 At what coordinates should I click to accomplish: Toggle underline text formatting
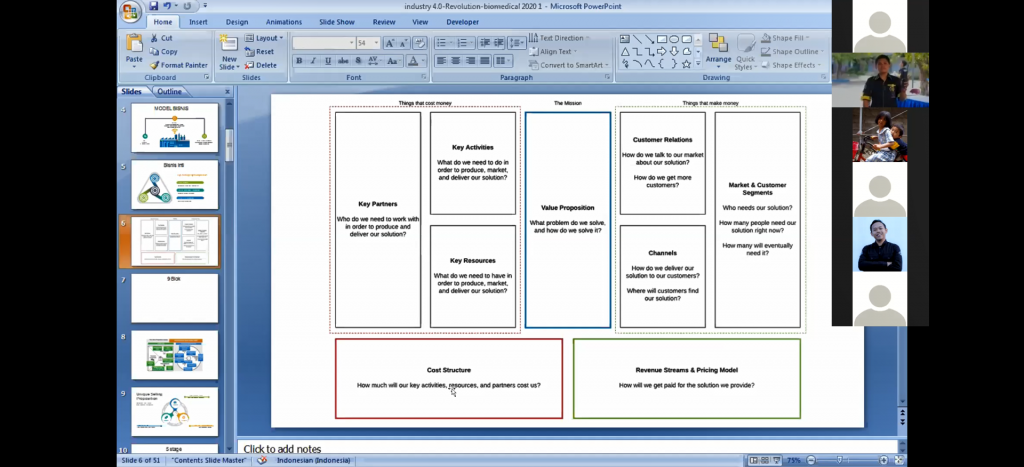pos(327,61)
